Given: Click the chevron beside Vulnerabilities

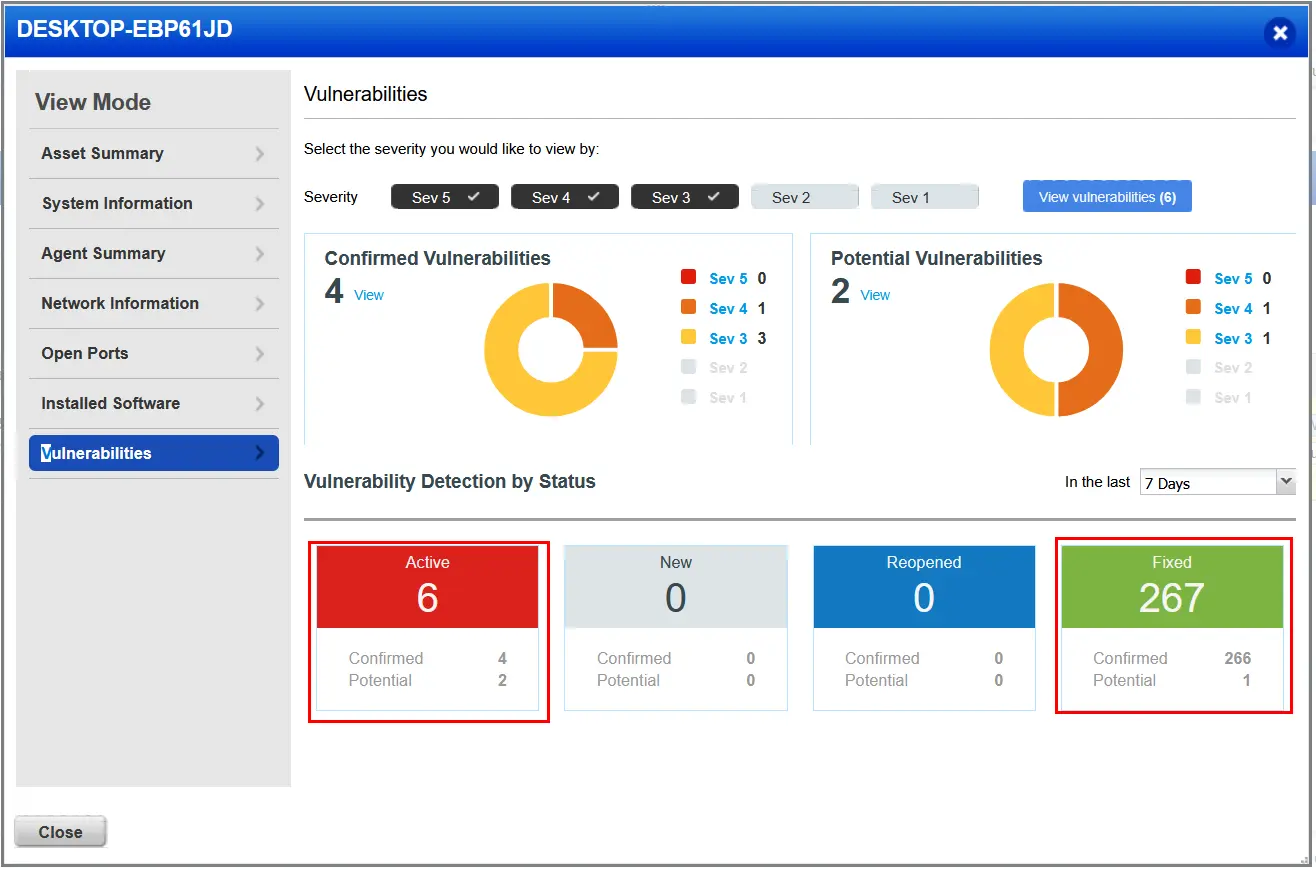Looking at the screenshot, I should [260, 453].
